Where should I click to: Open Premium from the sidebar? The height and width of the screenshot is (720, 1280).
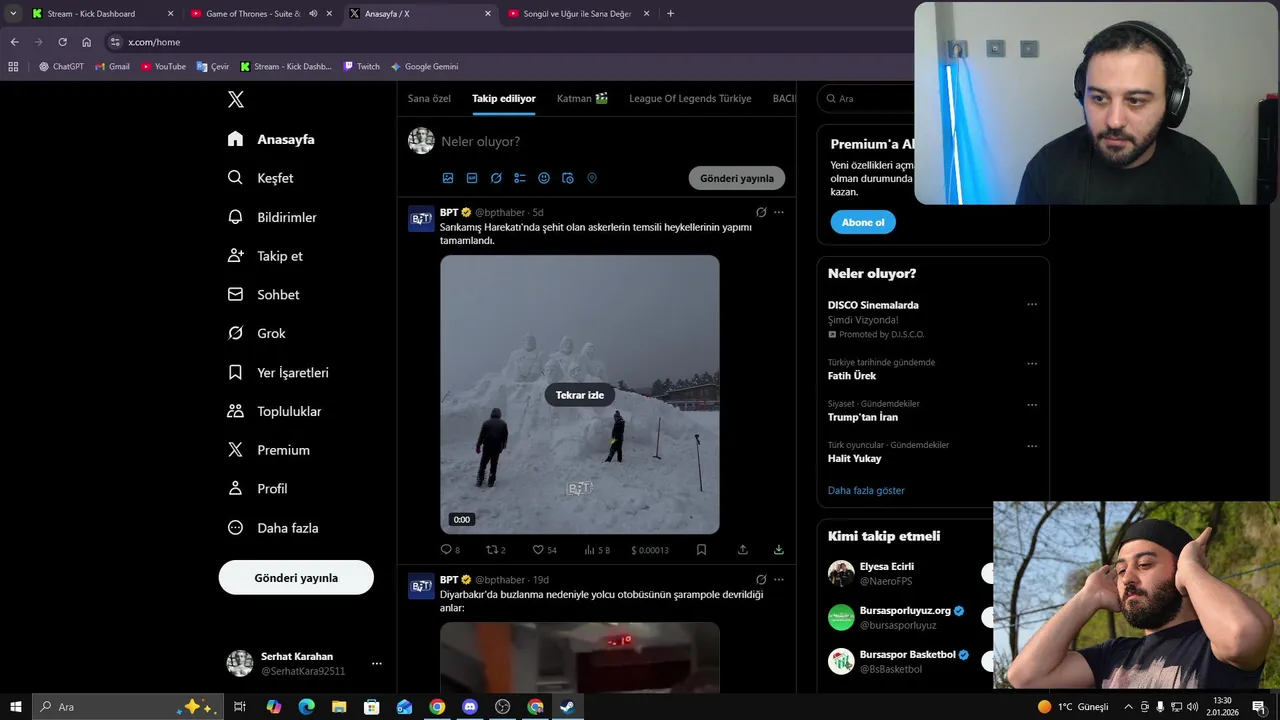269,450
